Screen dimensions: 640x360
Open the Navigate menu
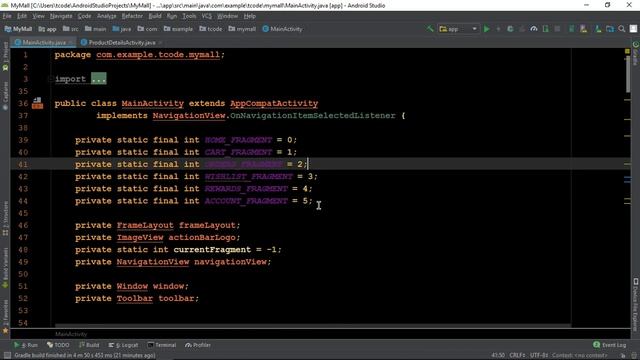[61, 16]
